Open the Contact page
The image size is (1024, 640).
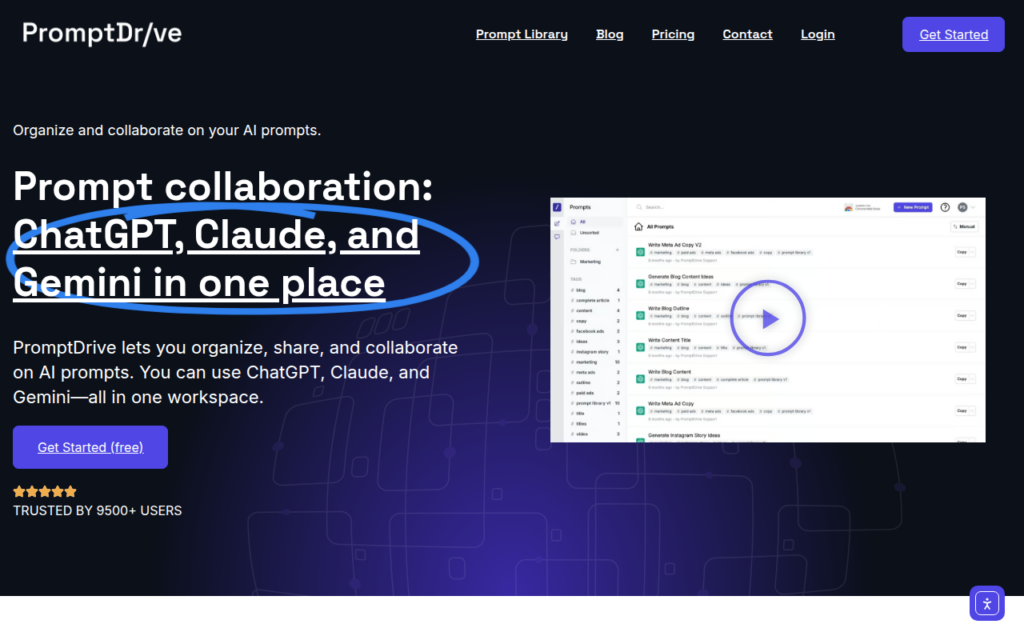[x=747, y=34]
